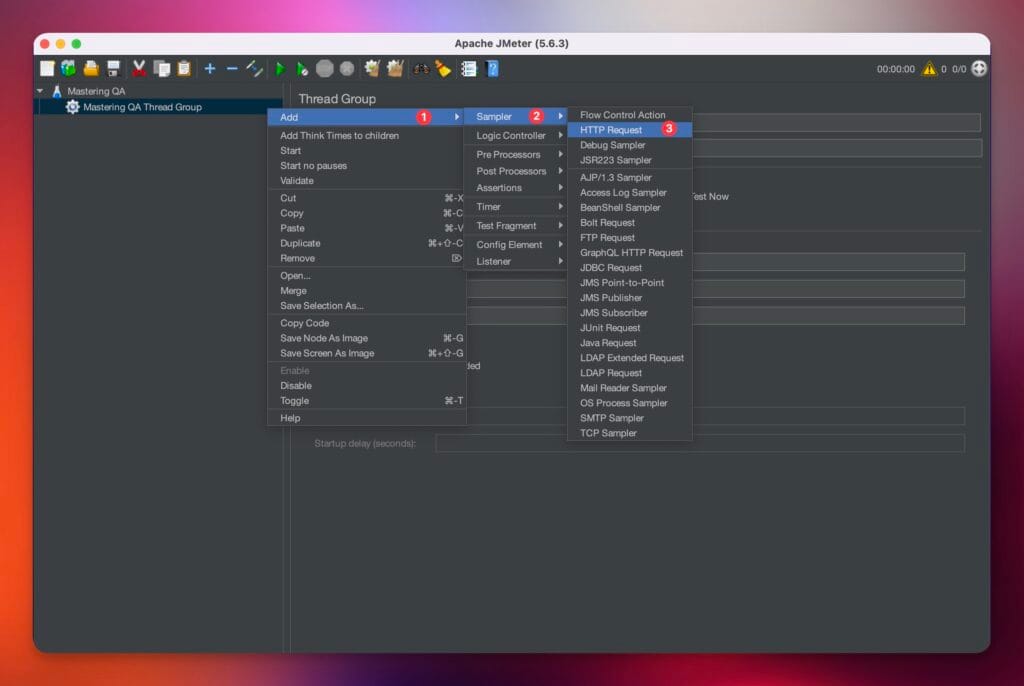Viewport: 1024px width, 686px height.
Task: Click the Clear results toolbar icon
Action: 372,69
